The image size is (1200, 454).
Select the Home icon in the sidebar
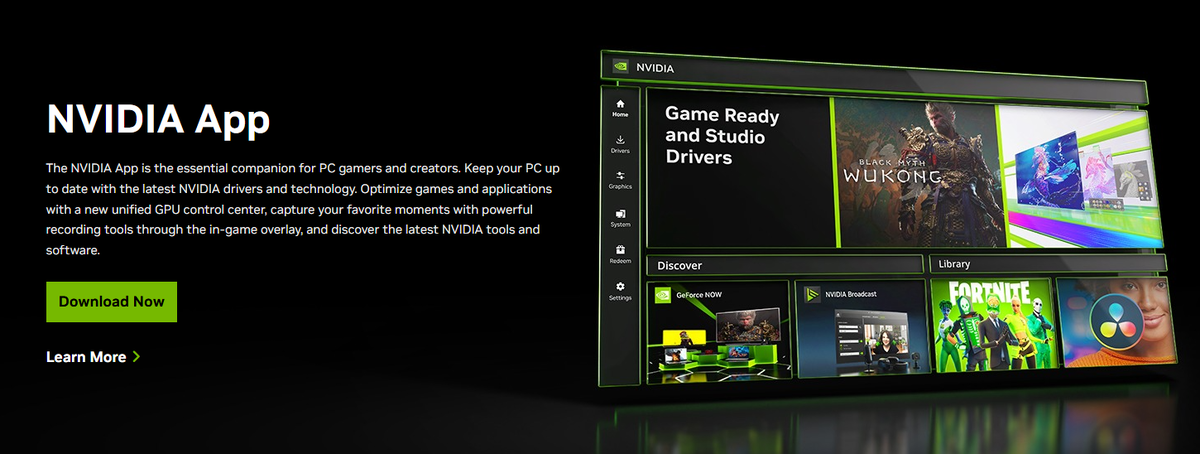[x=620, y=104]
